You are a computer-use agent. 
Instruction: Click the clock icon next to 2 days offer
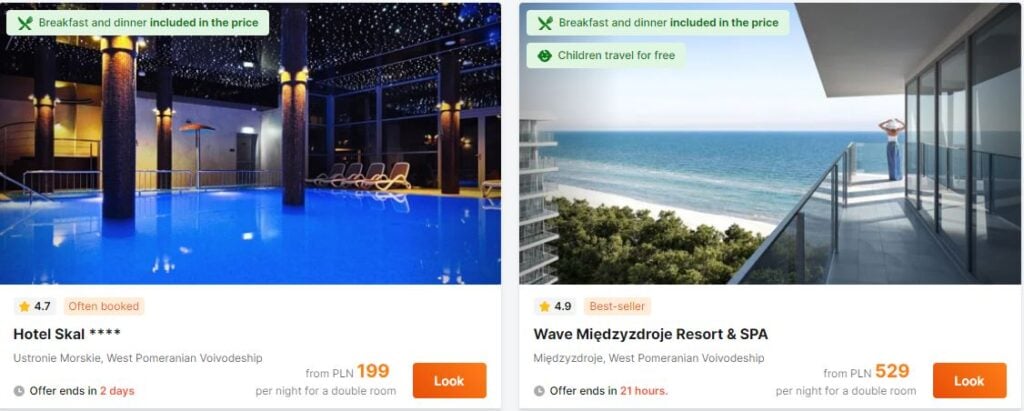(x=19, y=391)
